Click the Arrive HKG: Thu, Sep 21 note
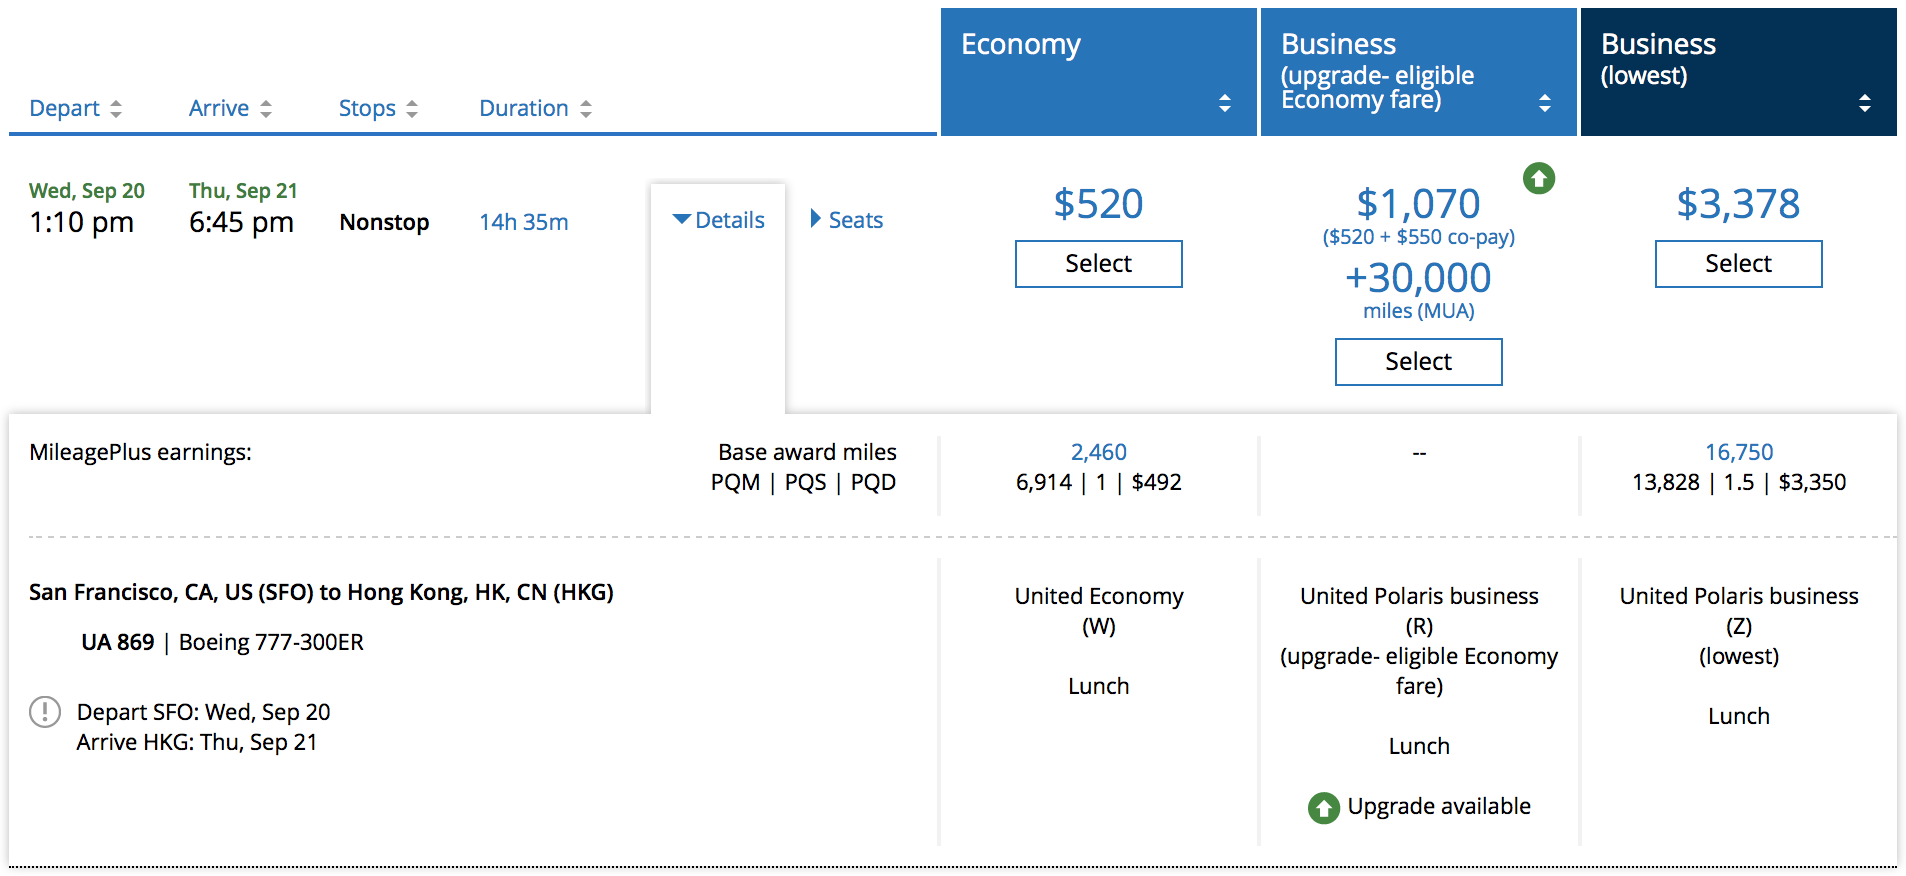 196,742
